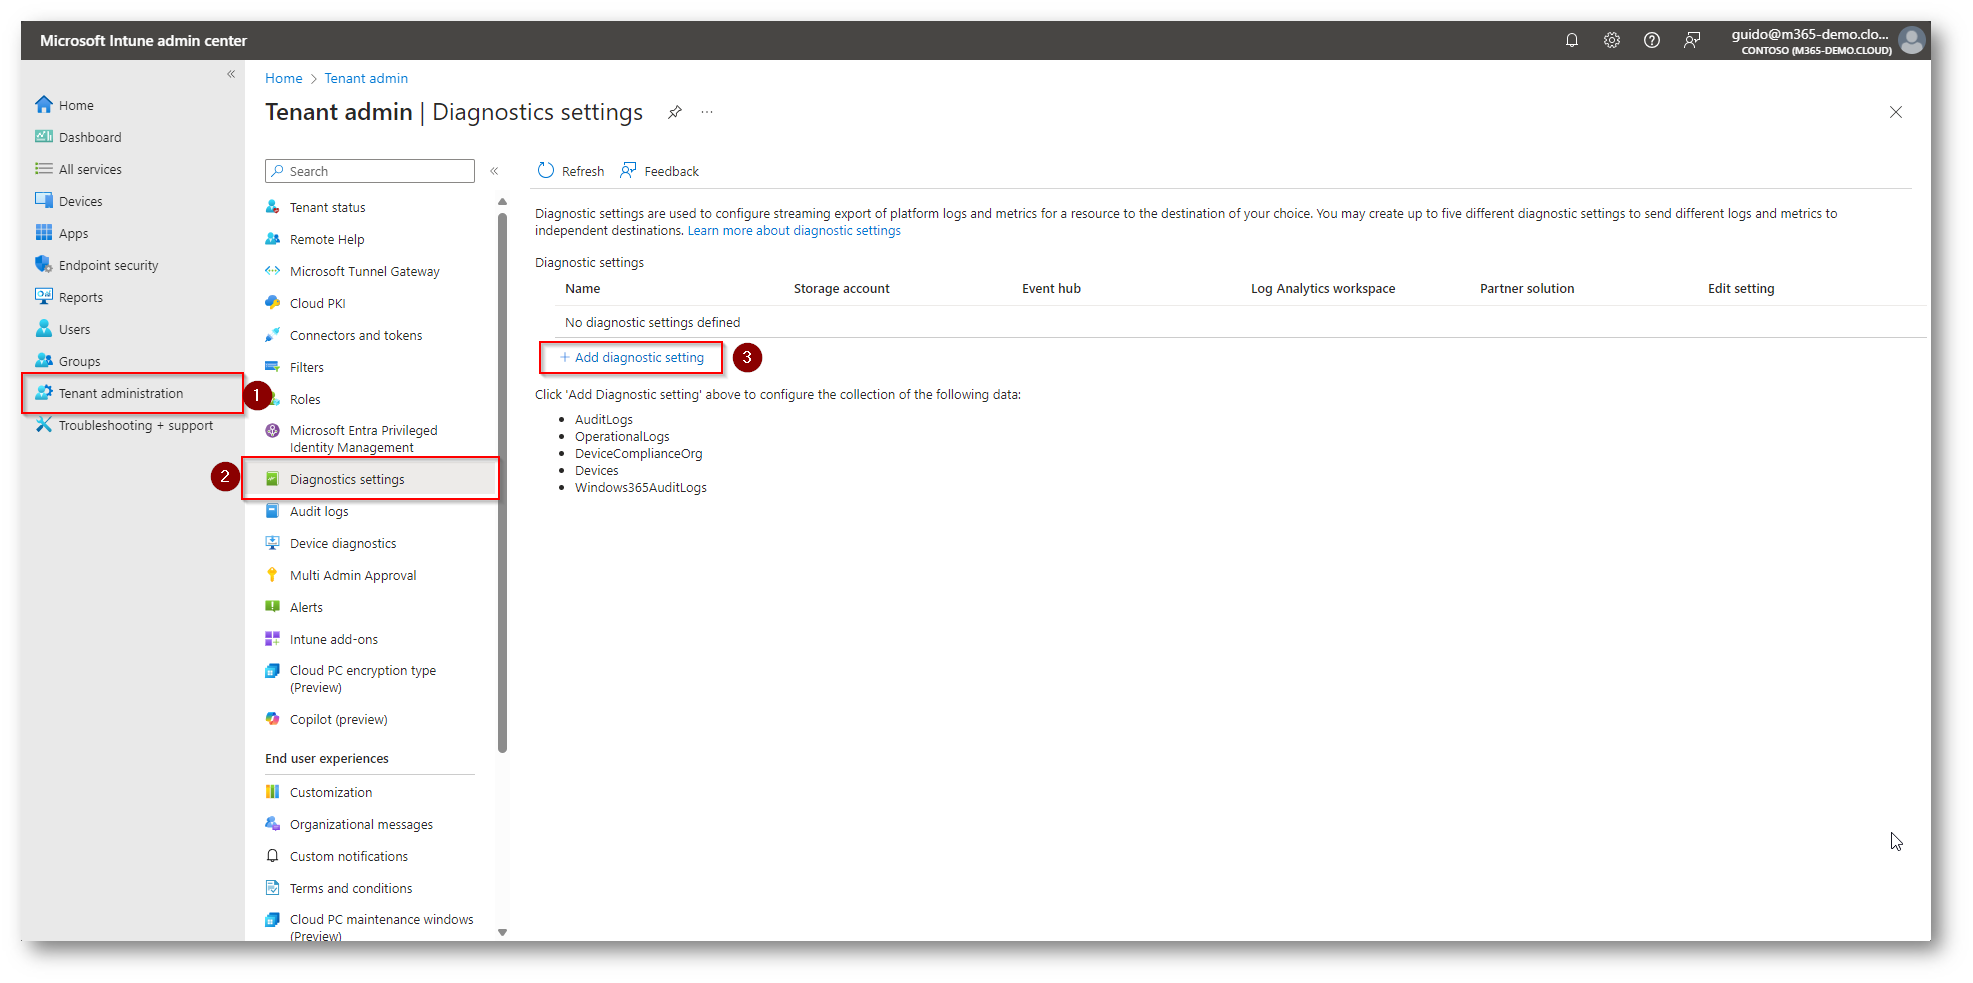
Task: Click the Filters icon in submenu
Action: (272, 367)
